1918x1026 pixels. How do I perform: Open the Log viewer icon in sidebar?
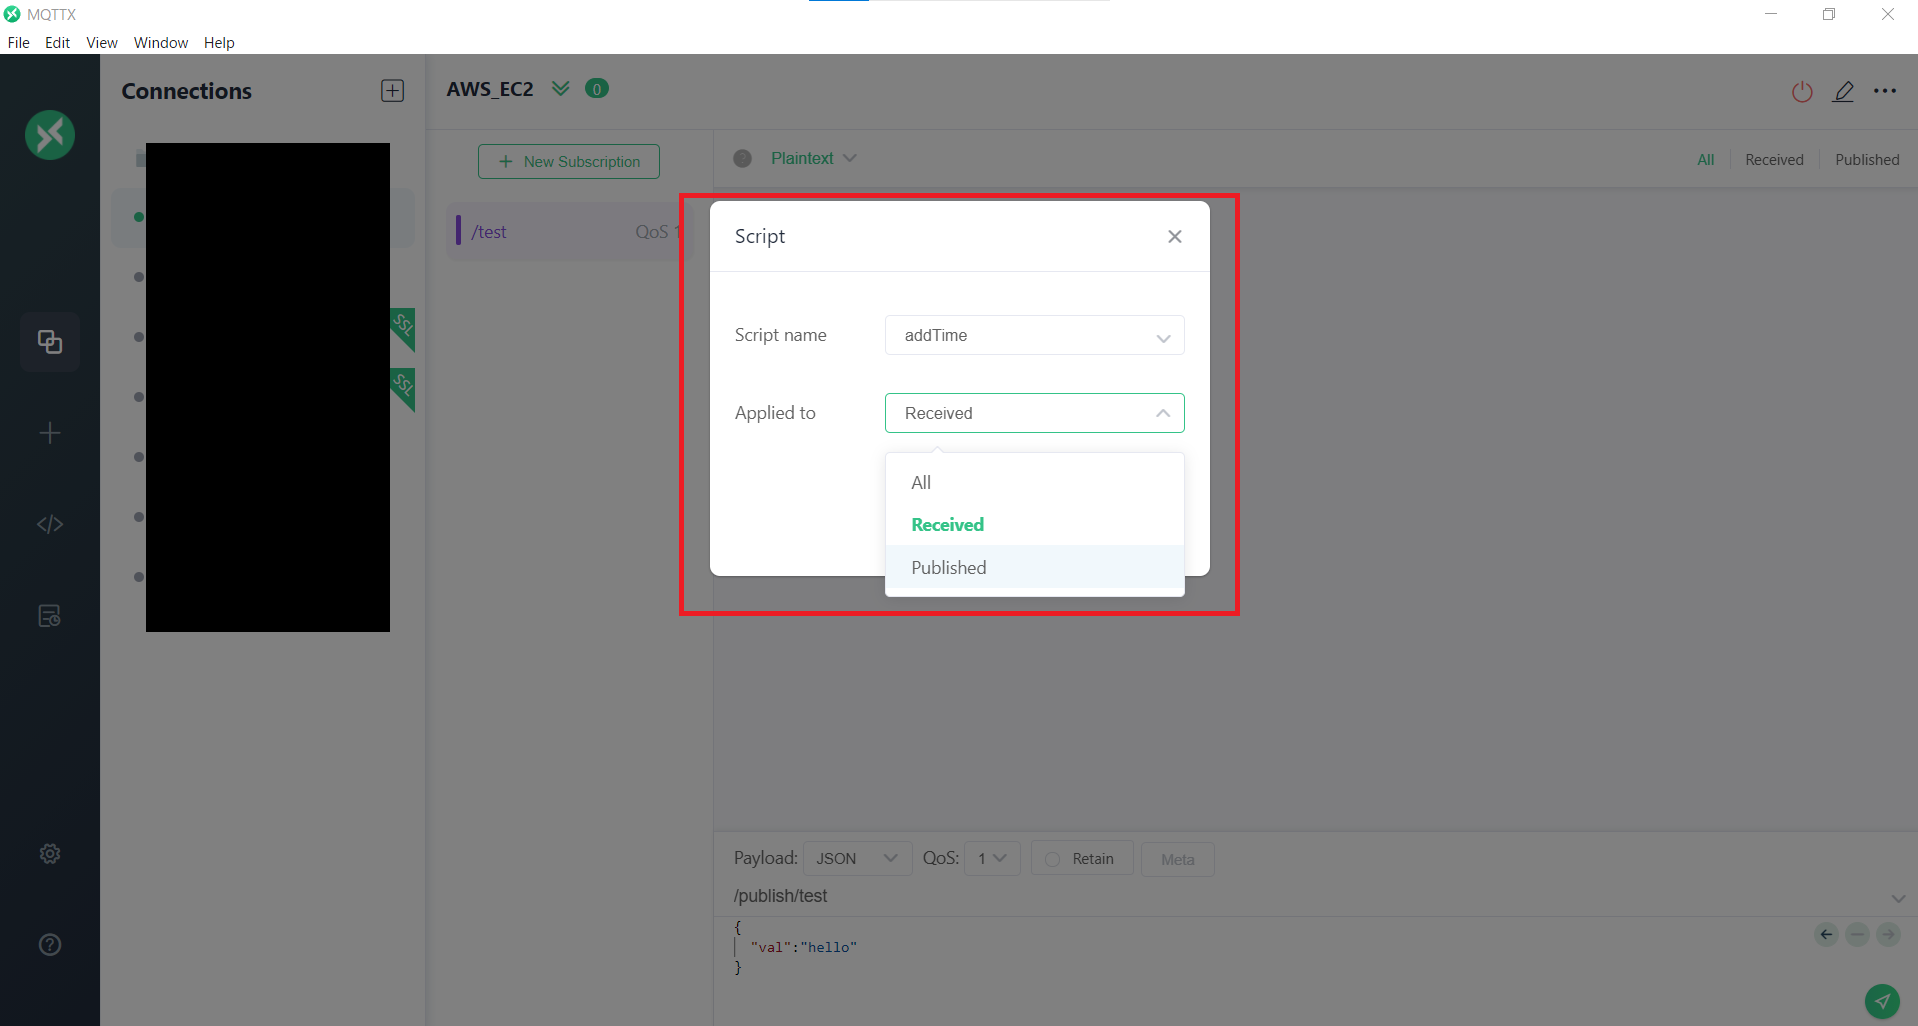(49, 615)
